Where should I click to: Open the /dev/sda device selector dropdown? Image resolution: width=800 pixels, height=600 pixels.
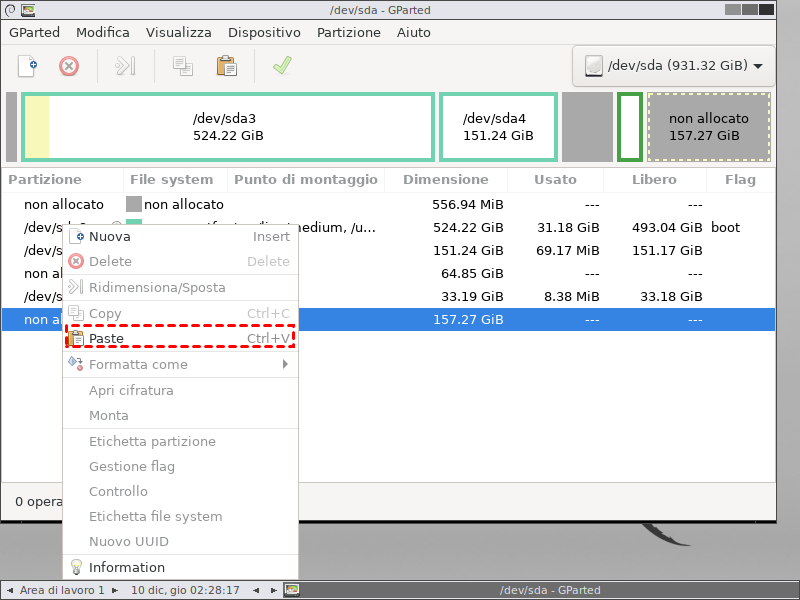click(673, 66)
